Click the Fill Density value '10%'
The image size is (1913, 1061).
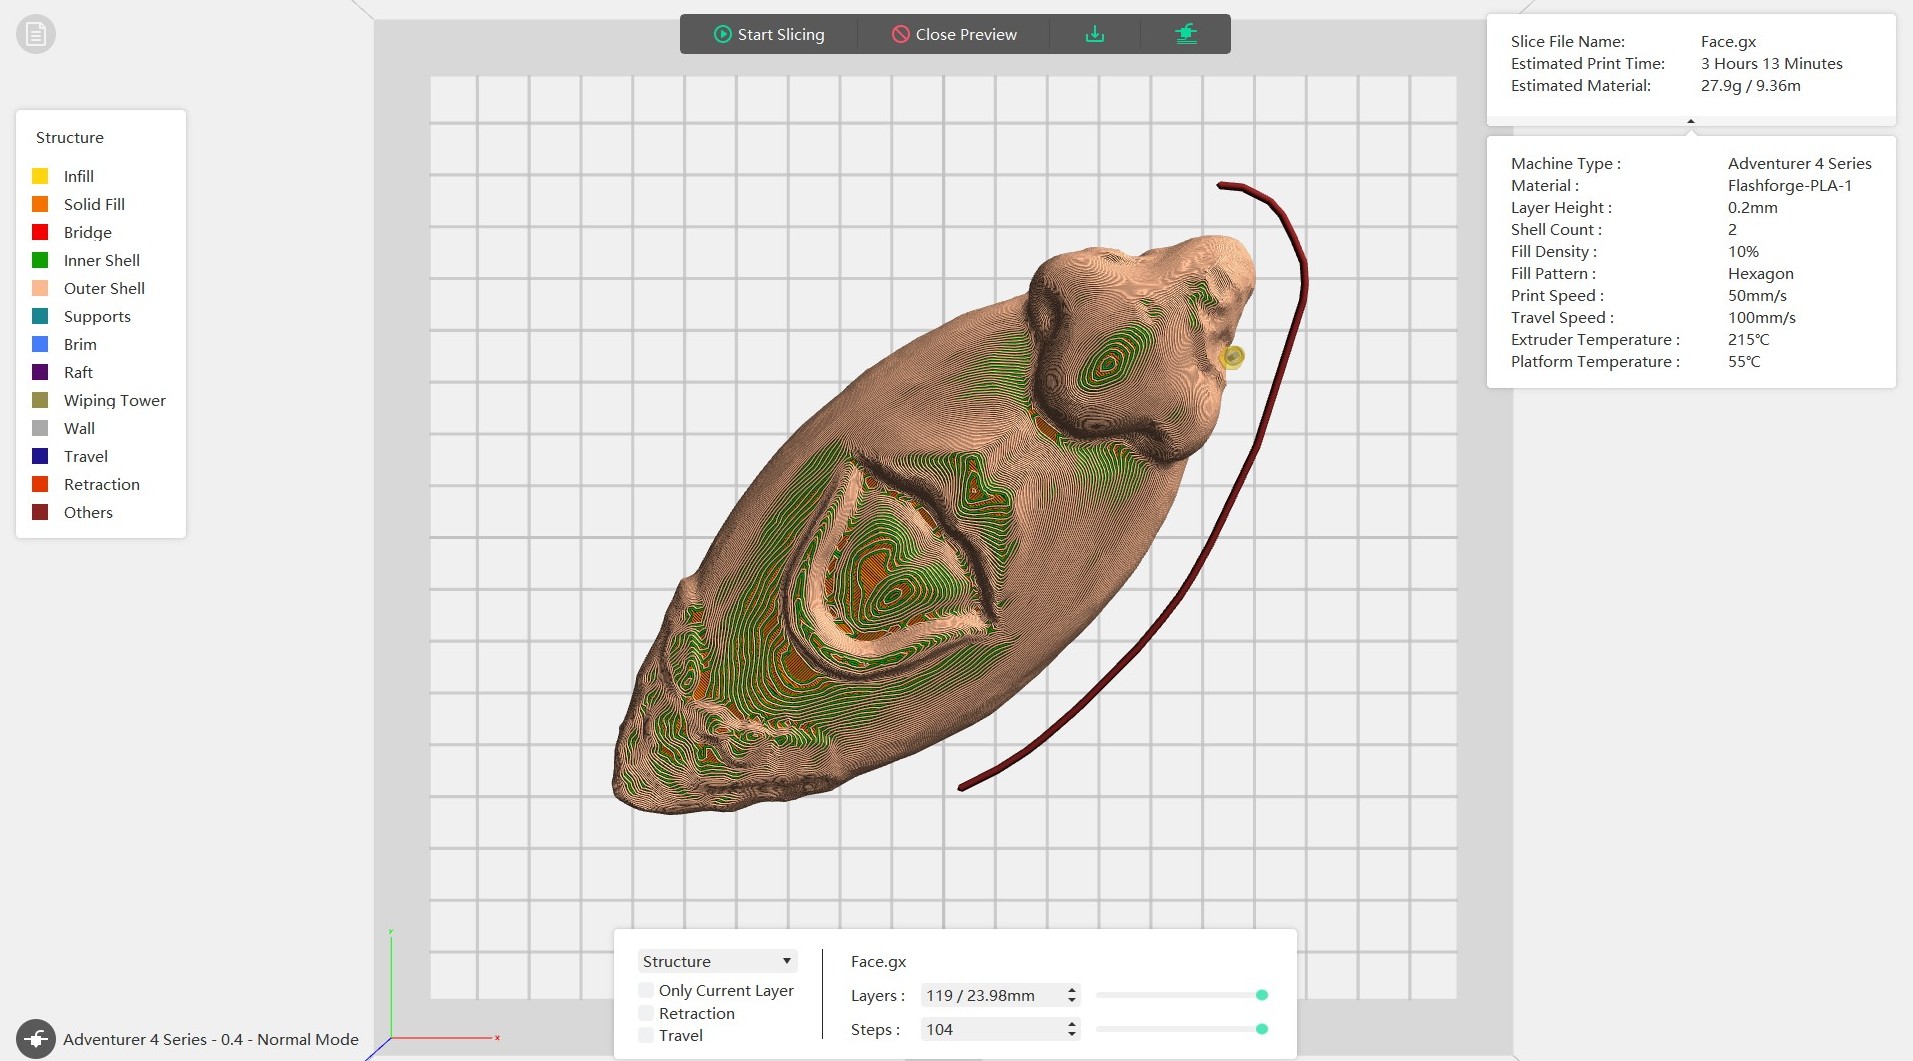[x=1743, y=251]
